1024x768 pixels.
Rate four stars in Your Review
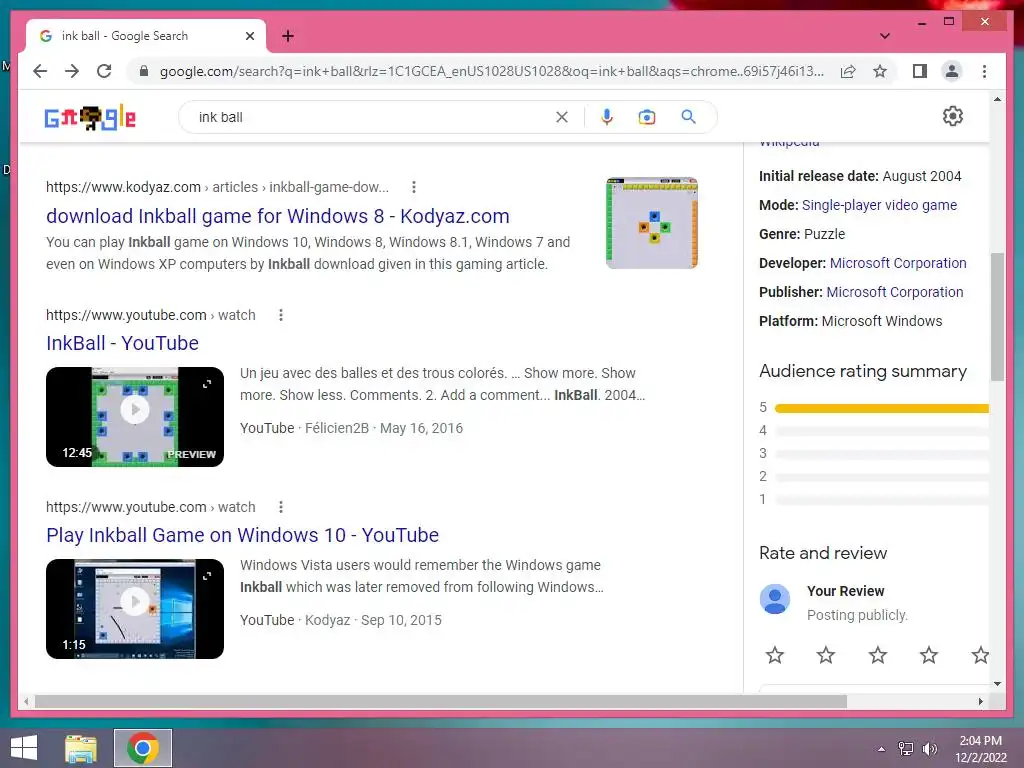[x=929, y=654]
